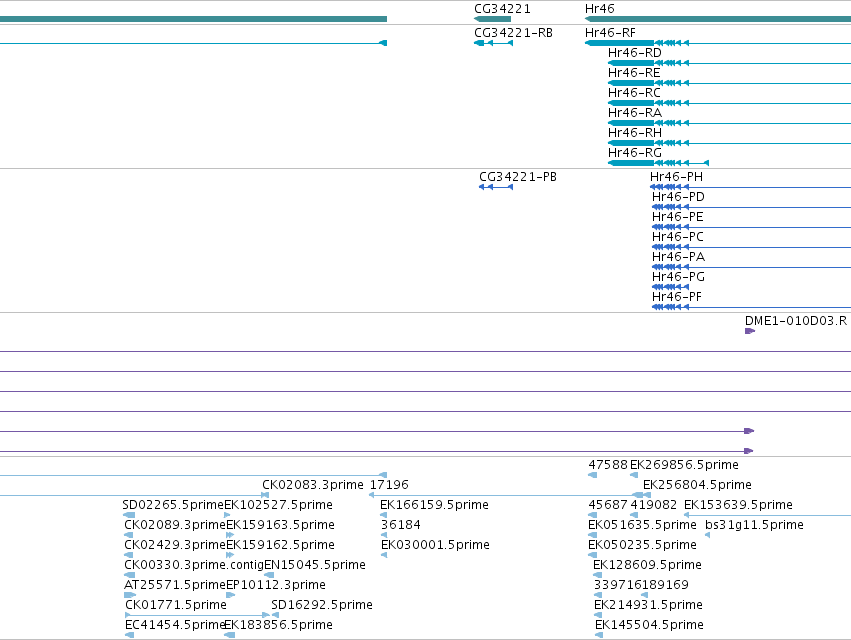Select EST EK145504.5prime
Viewport: 851px width, 640px height.
(649, 625)
